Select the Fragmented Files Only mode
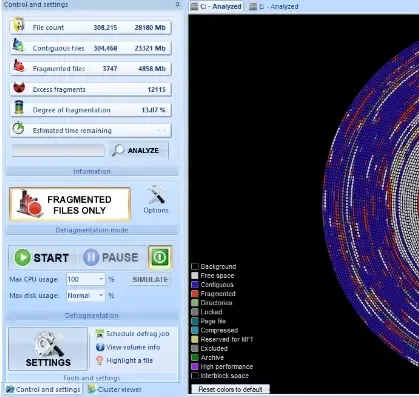The height and width of the screenshot is (397, 419). pos(70,204)
